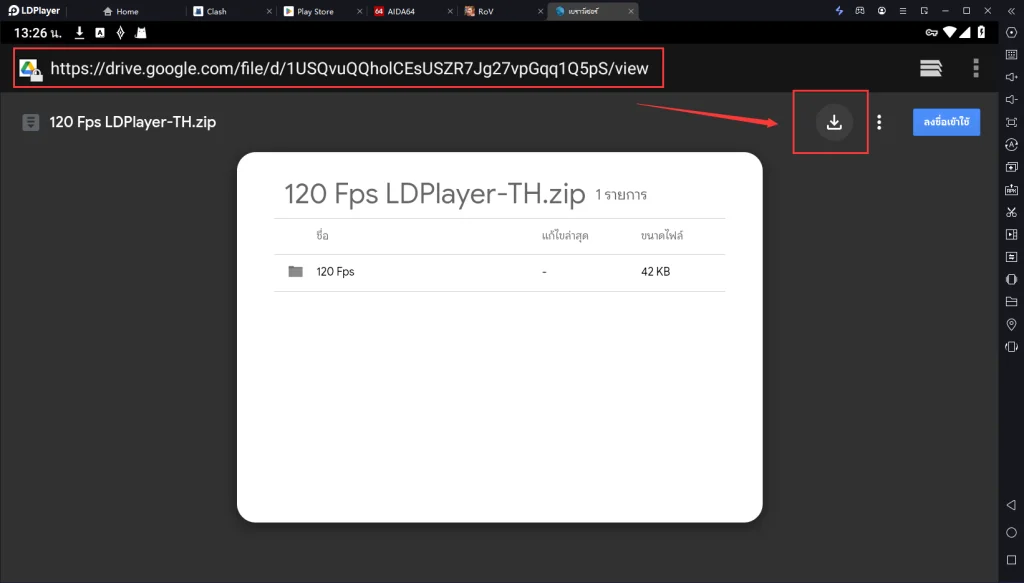Open shared folder icon in sidebar

(1012, 302)
